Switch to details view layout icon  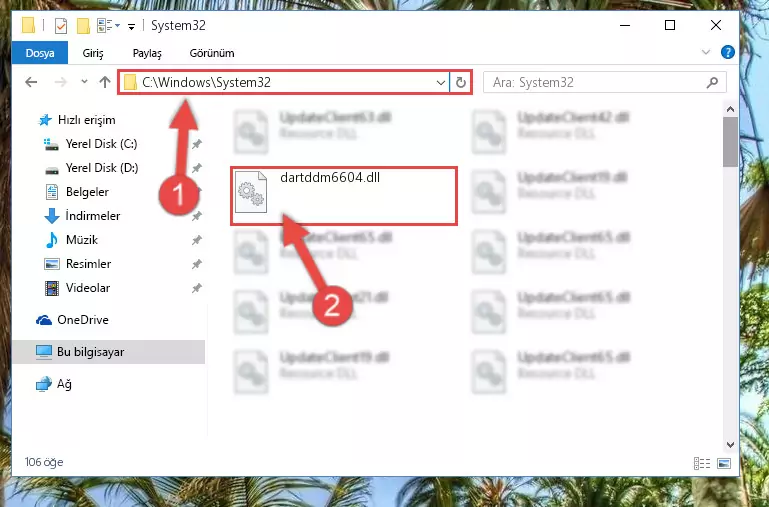(x=702, y=463)
